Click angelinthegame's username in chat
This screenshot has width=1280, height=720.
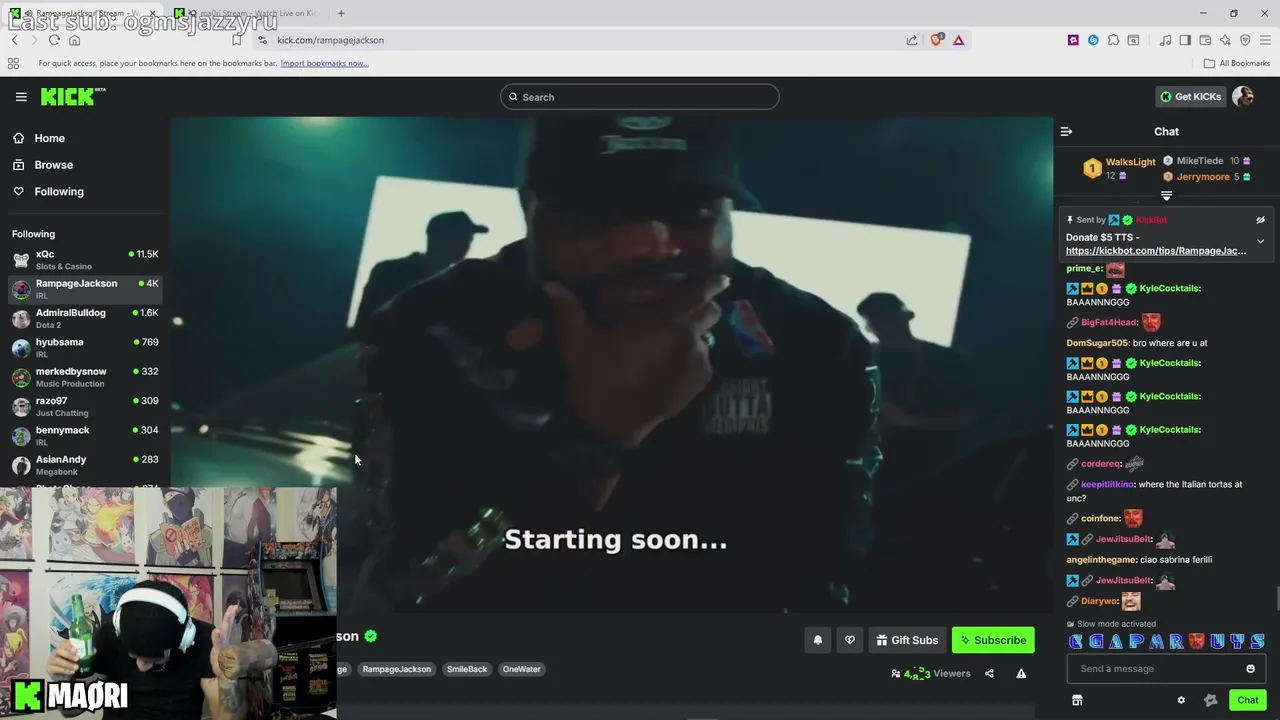[1101, 560]
